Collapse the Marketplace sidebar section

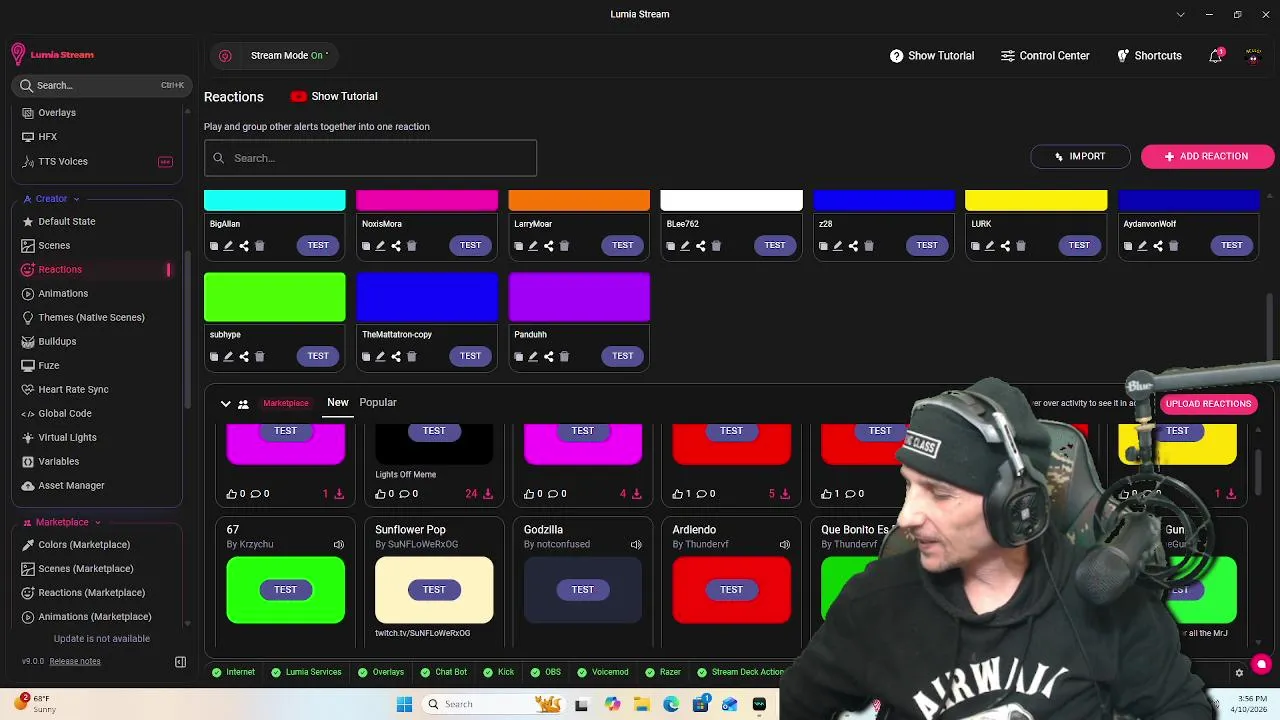click(x=62, y=522)
